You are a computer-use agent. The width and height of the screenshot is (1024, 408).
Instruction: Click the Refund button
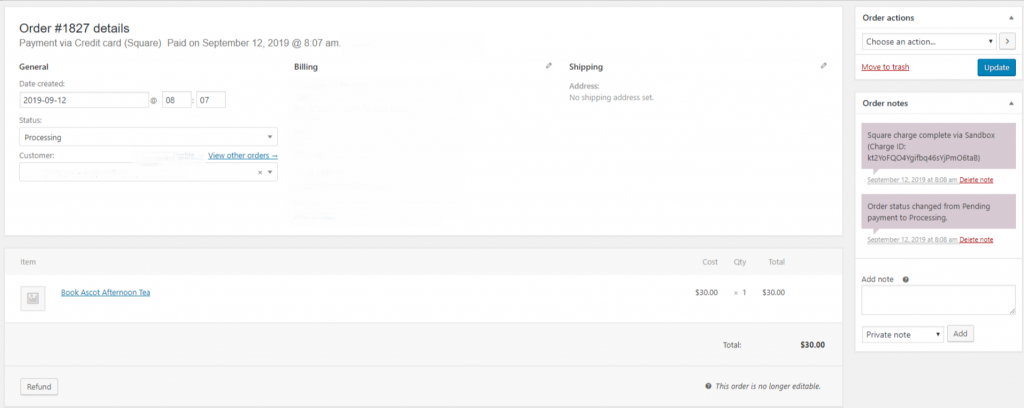pos(39,386)
